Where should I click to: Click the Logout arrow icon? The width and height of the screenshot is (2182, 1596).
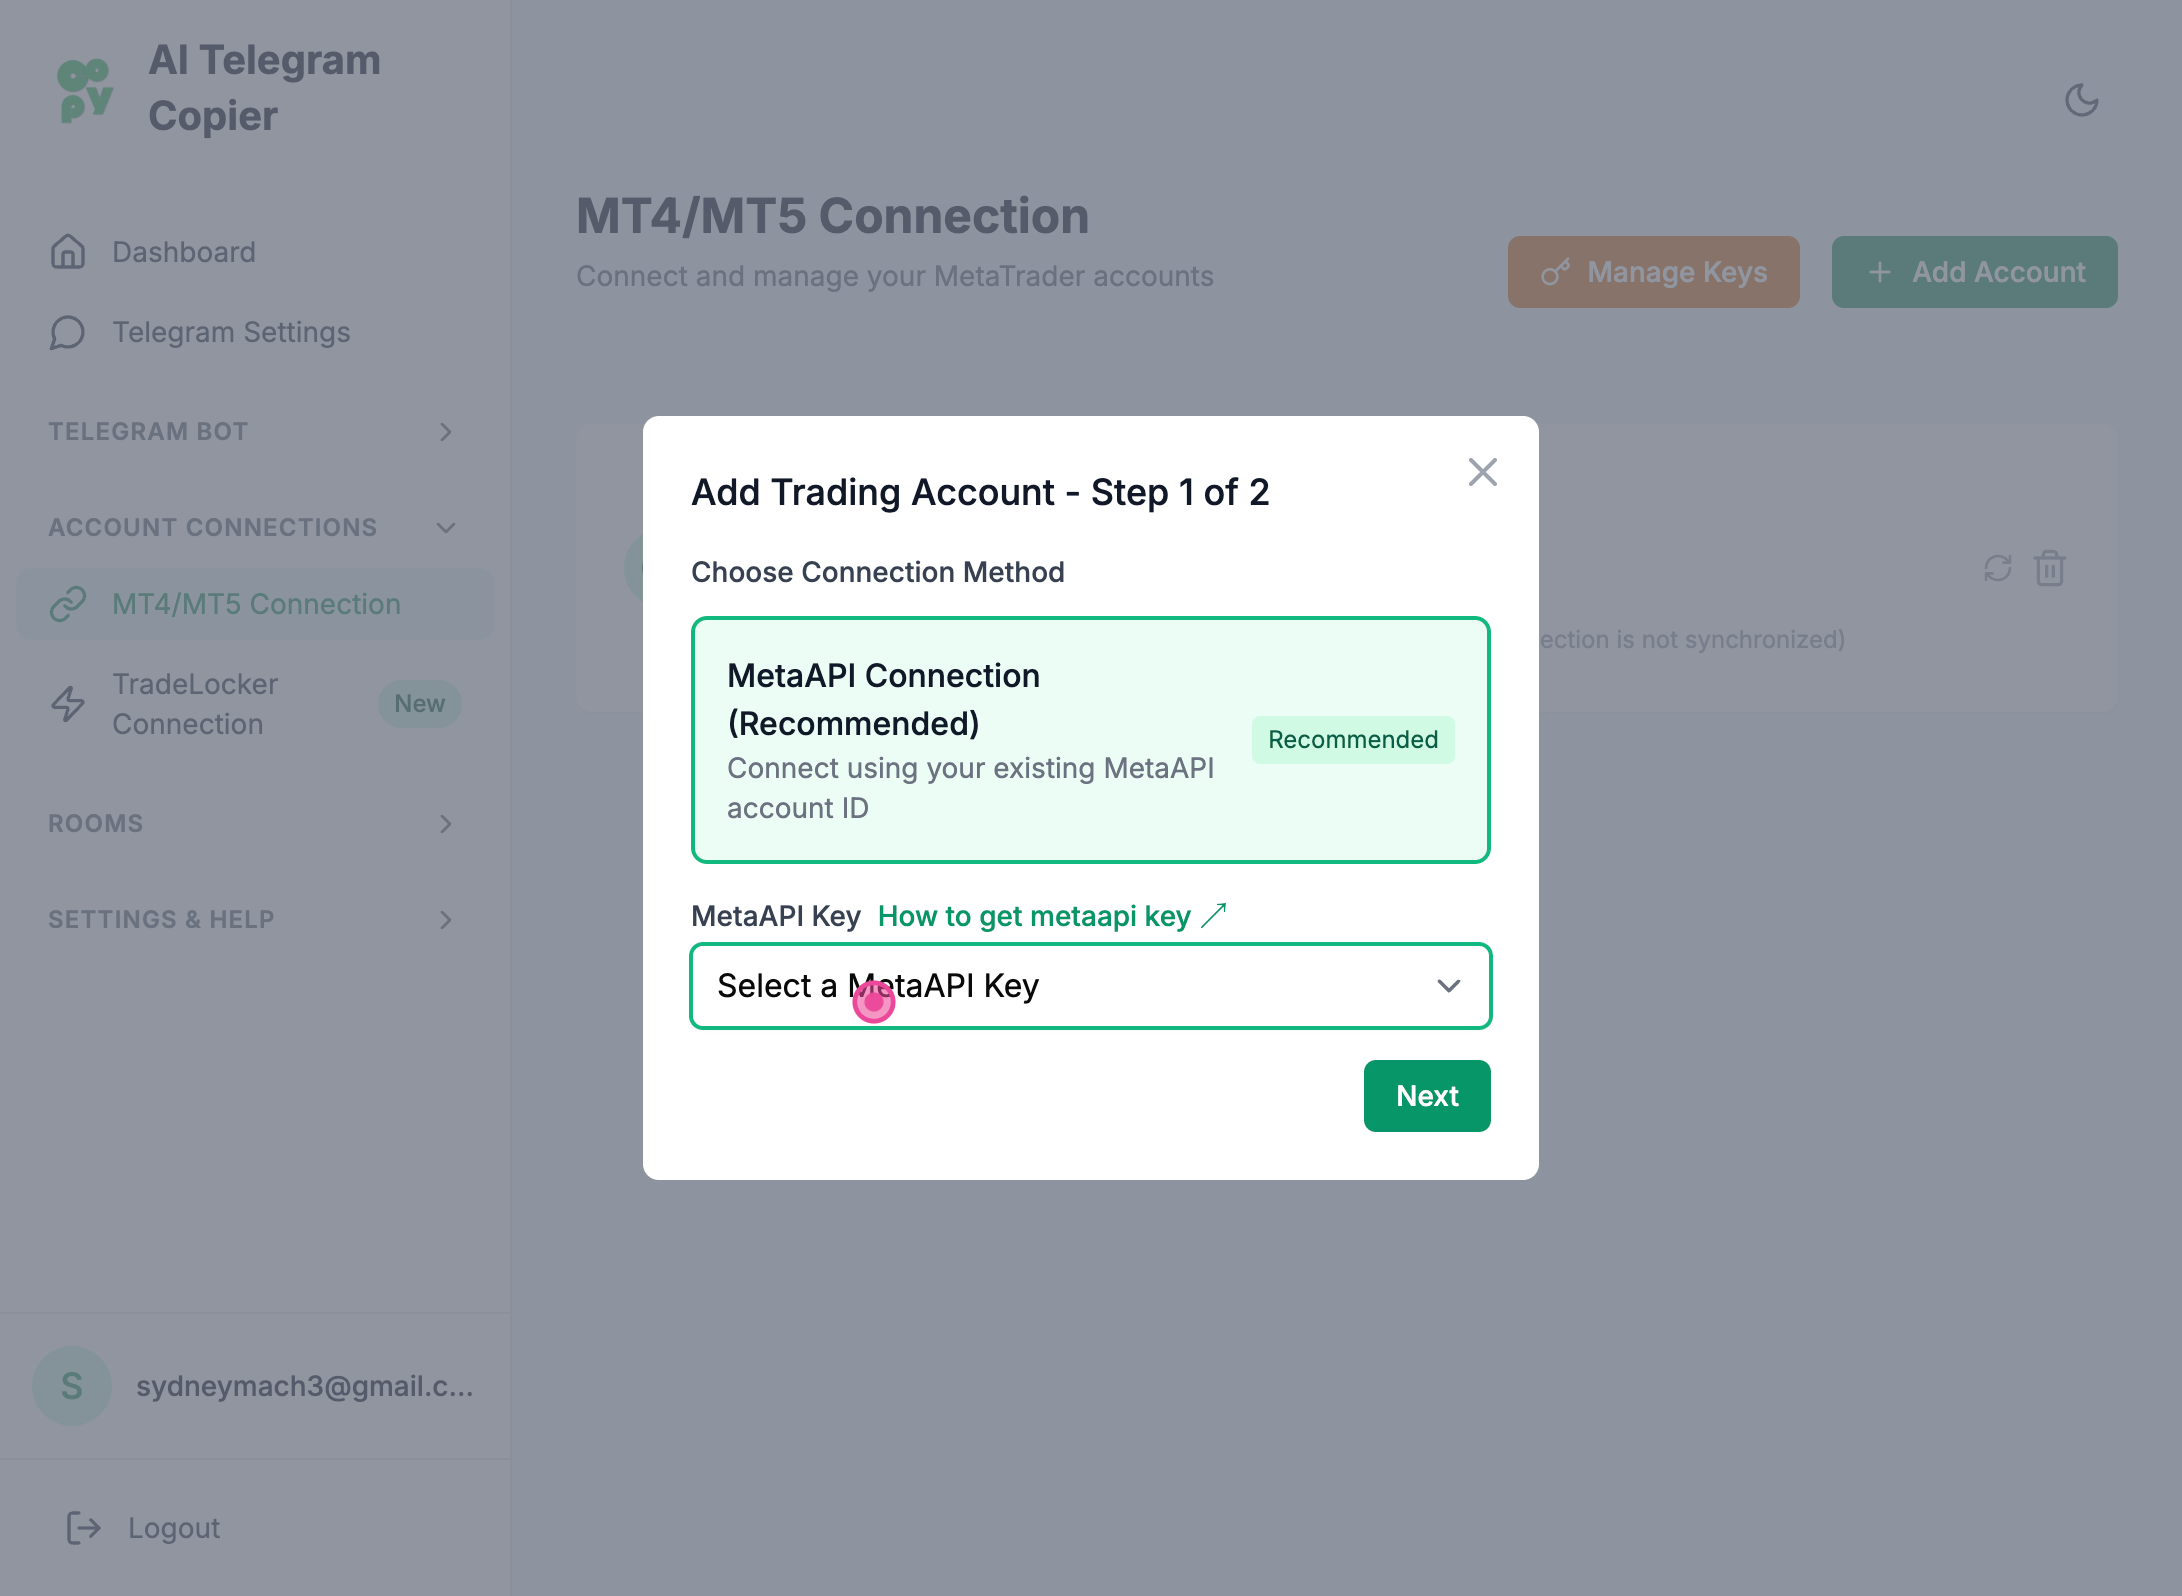point(84,1528)
